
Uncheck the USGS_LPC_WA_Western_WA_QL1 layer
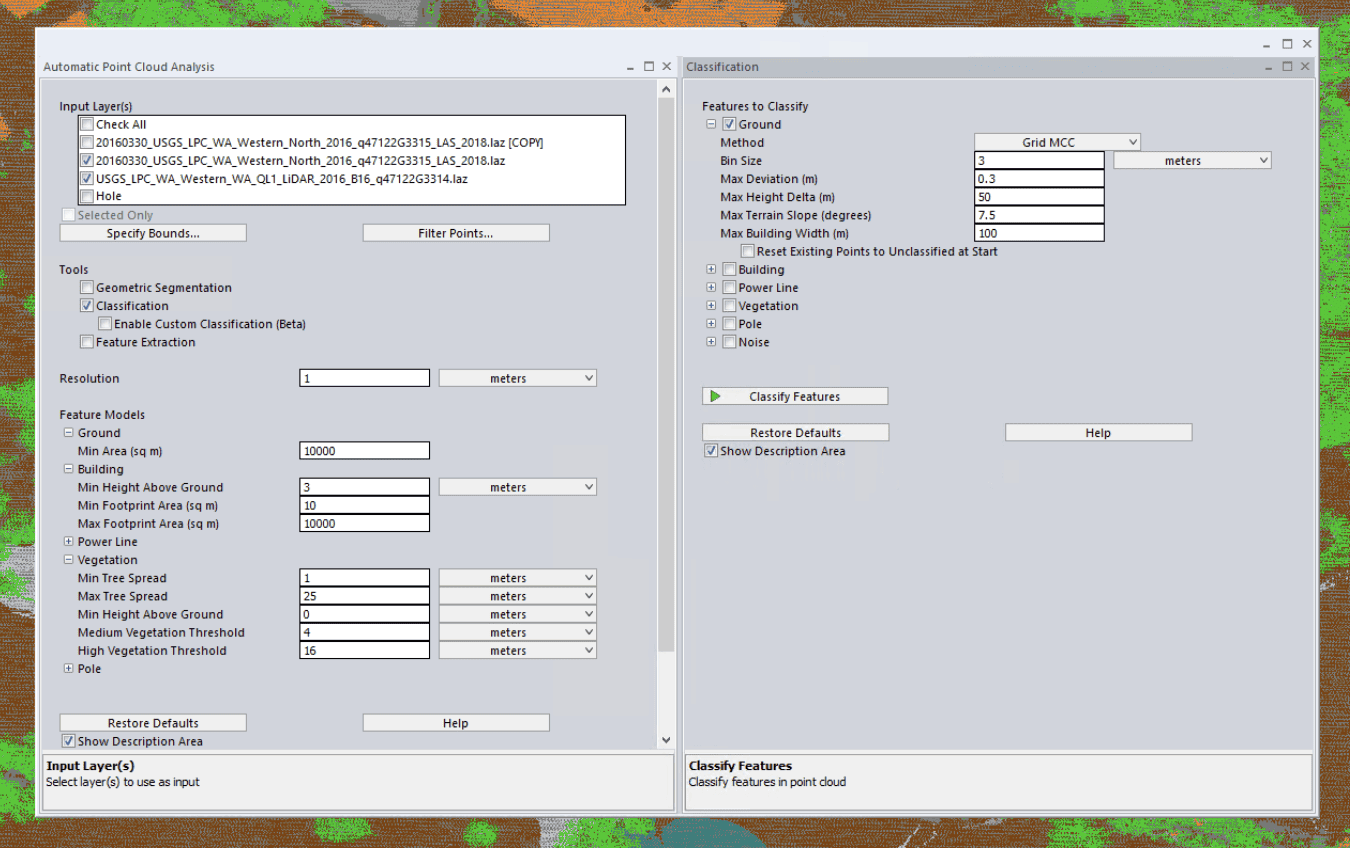[x=87, y=178]
